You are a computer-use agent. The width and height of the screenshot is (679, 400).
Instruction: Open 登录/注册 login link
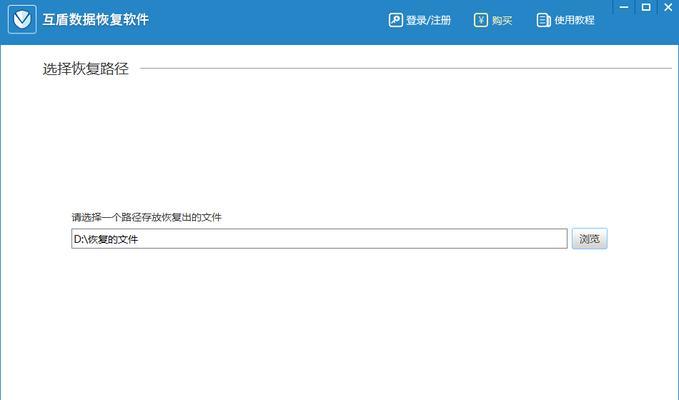click(x=428, y=20)
